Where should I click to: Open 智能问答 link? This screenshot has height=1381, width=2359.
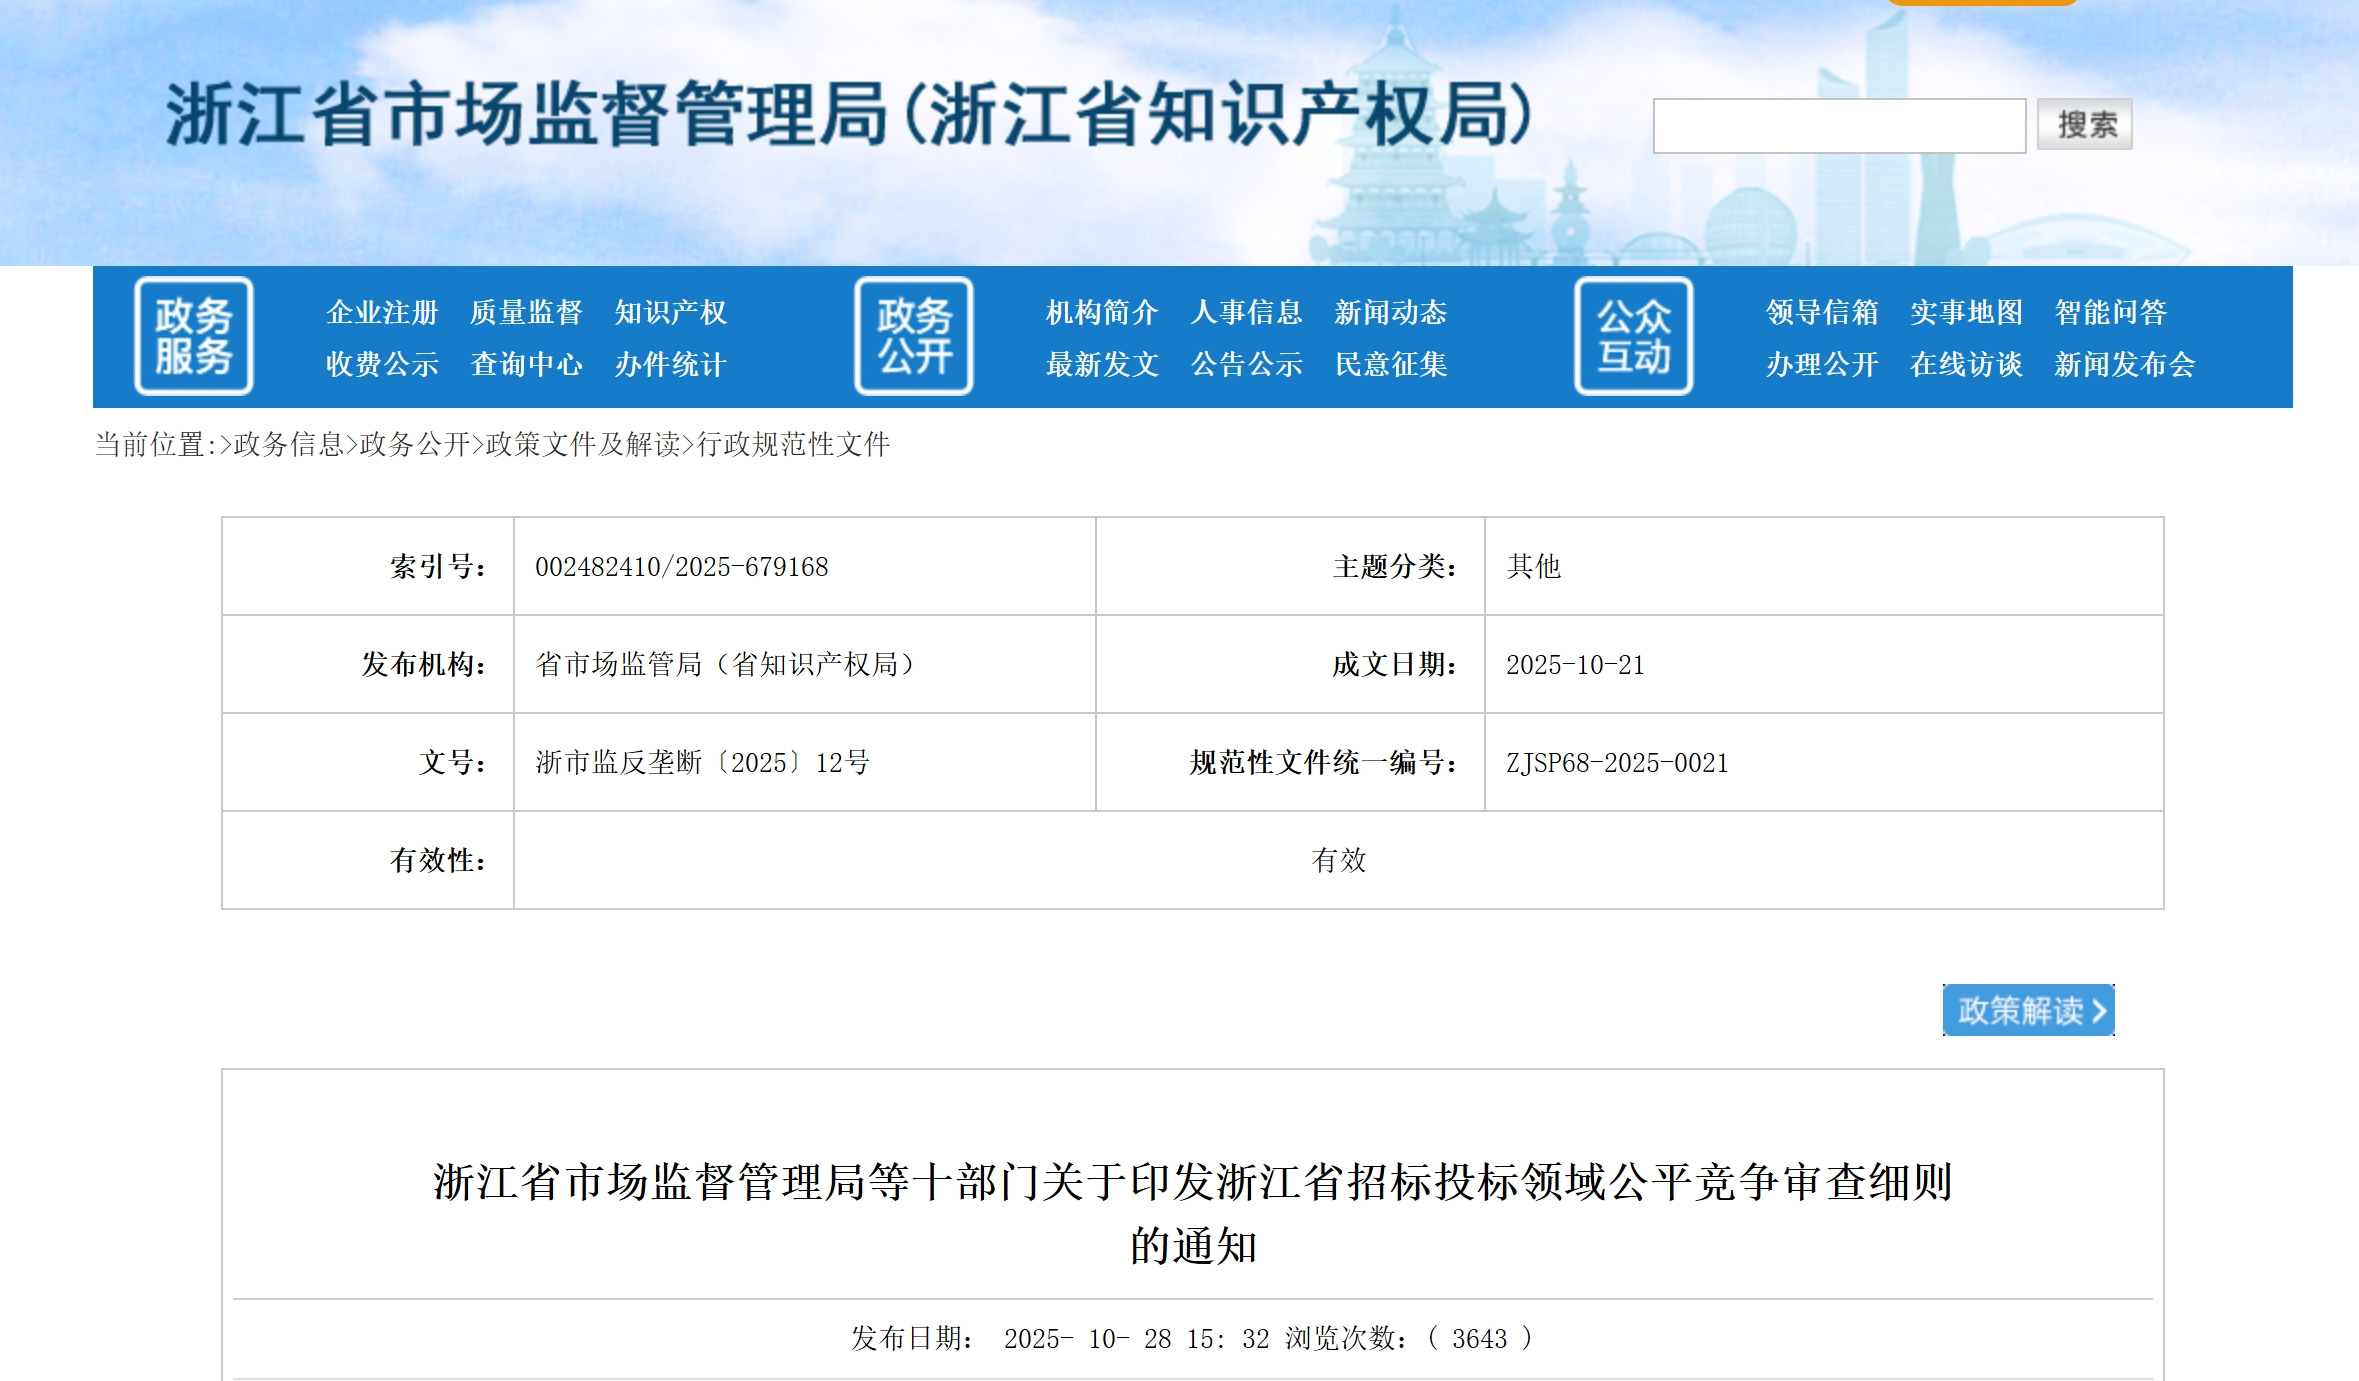point(2110,312)
